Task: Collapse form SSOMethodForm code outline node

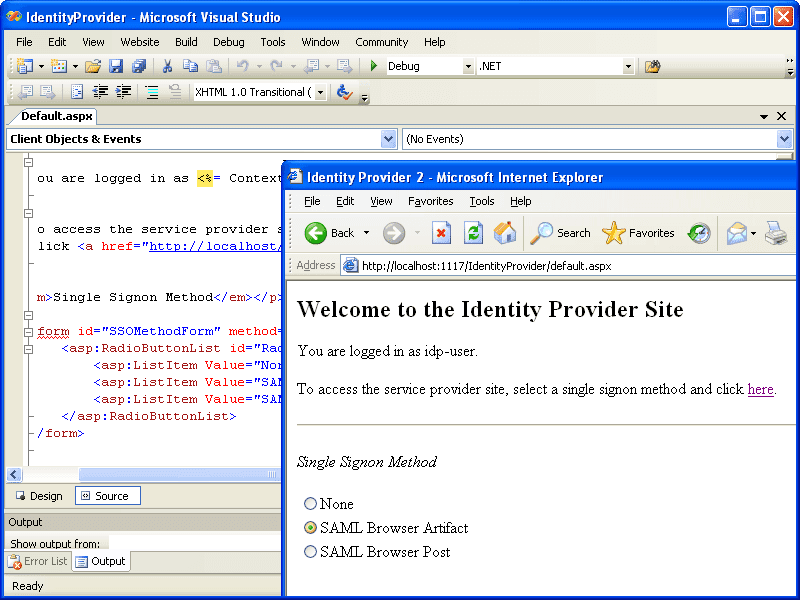Action: pos(29,332)
